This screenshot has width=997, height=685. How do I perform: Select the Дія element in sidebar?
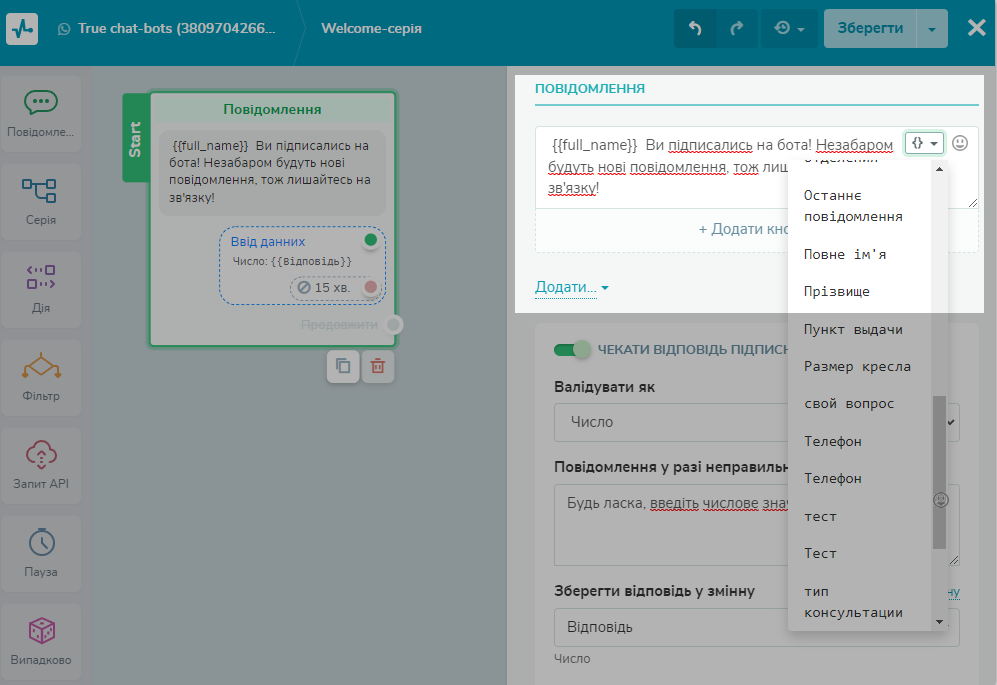pyautogui.click(x=41, y=289)
